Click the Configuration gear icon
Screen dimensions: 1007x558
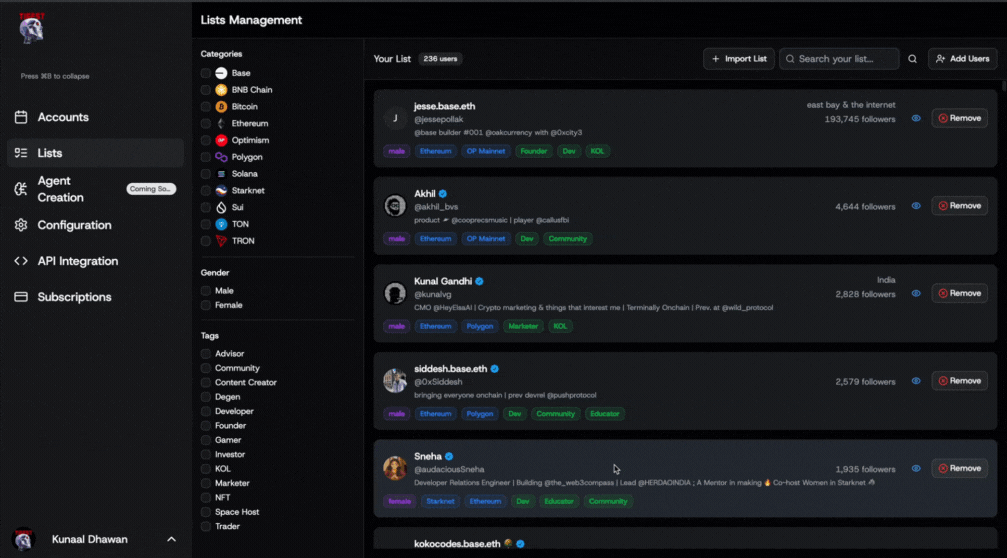coord(21,225)
